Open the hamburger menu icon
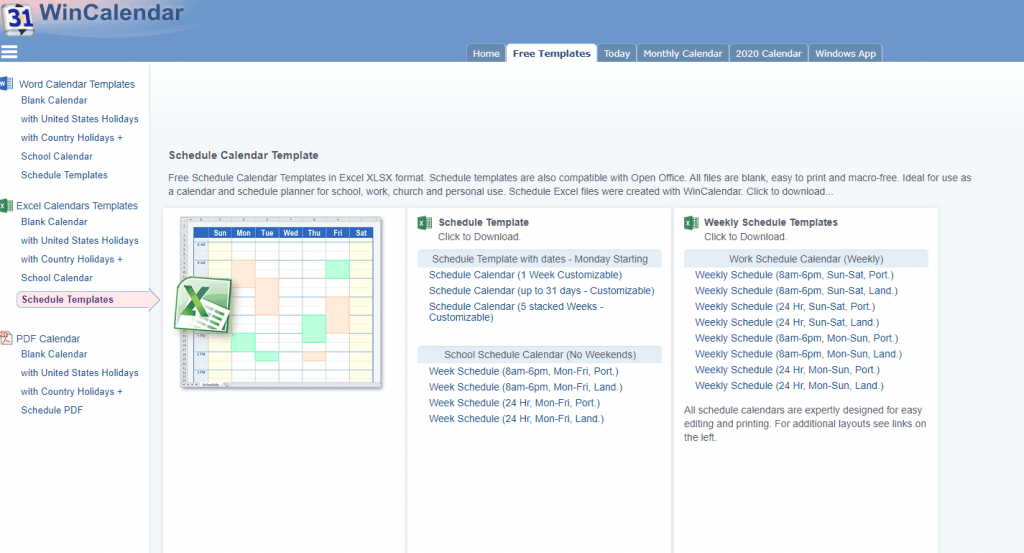1024x553 pixels. pos(10,52)
